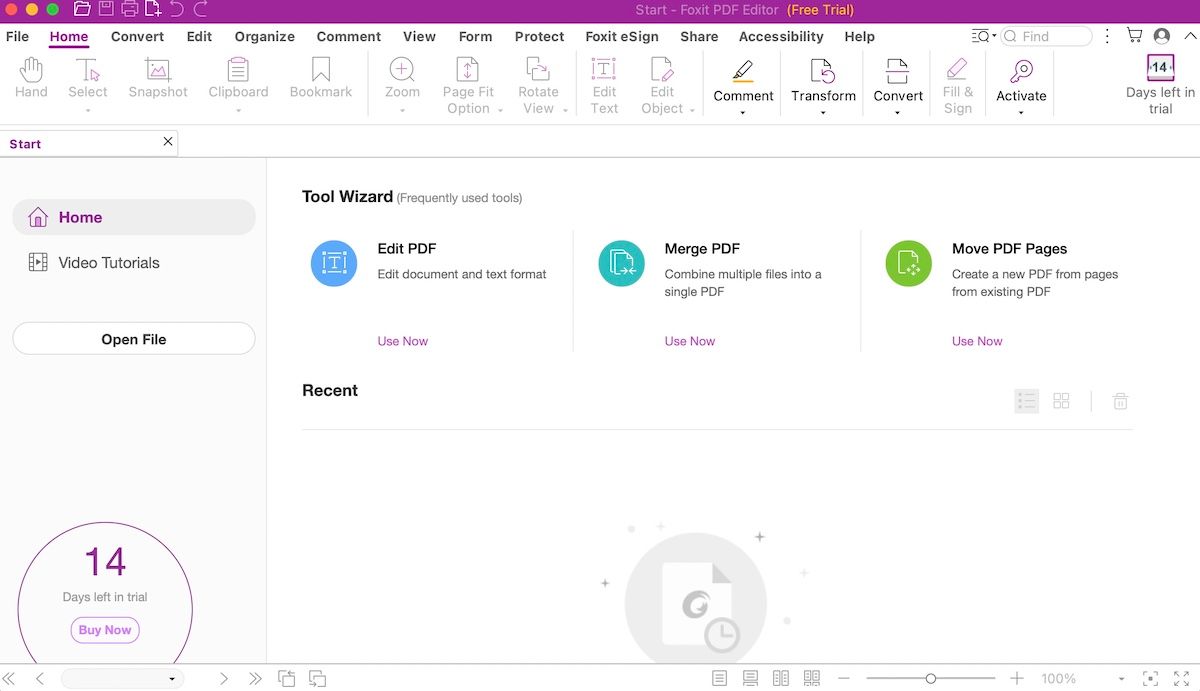Switch to the Organize tab
1200x691 pixels.
pos(264,36)
